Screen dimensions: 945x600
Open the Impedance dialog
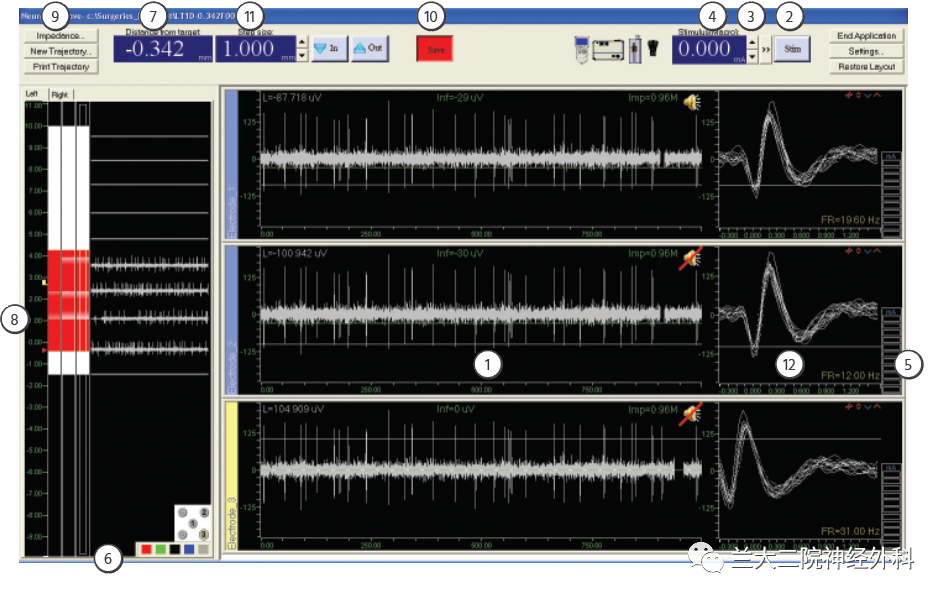(60, 36)
